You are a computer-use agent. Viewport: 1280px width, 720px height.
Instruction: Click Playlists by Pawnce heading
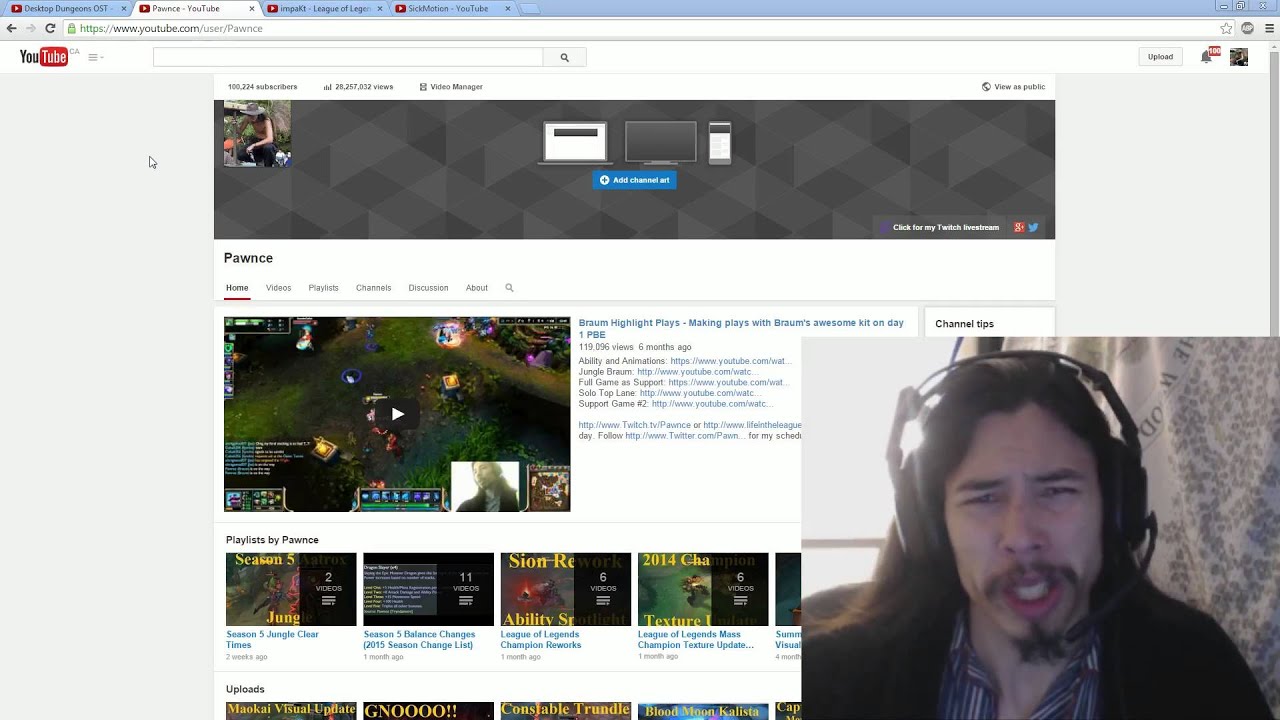(272, 540)
